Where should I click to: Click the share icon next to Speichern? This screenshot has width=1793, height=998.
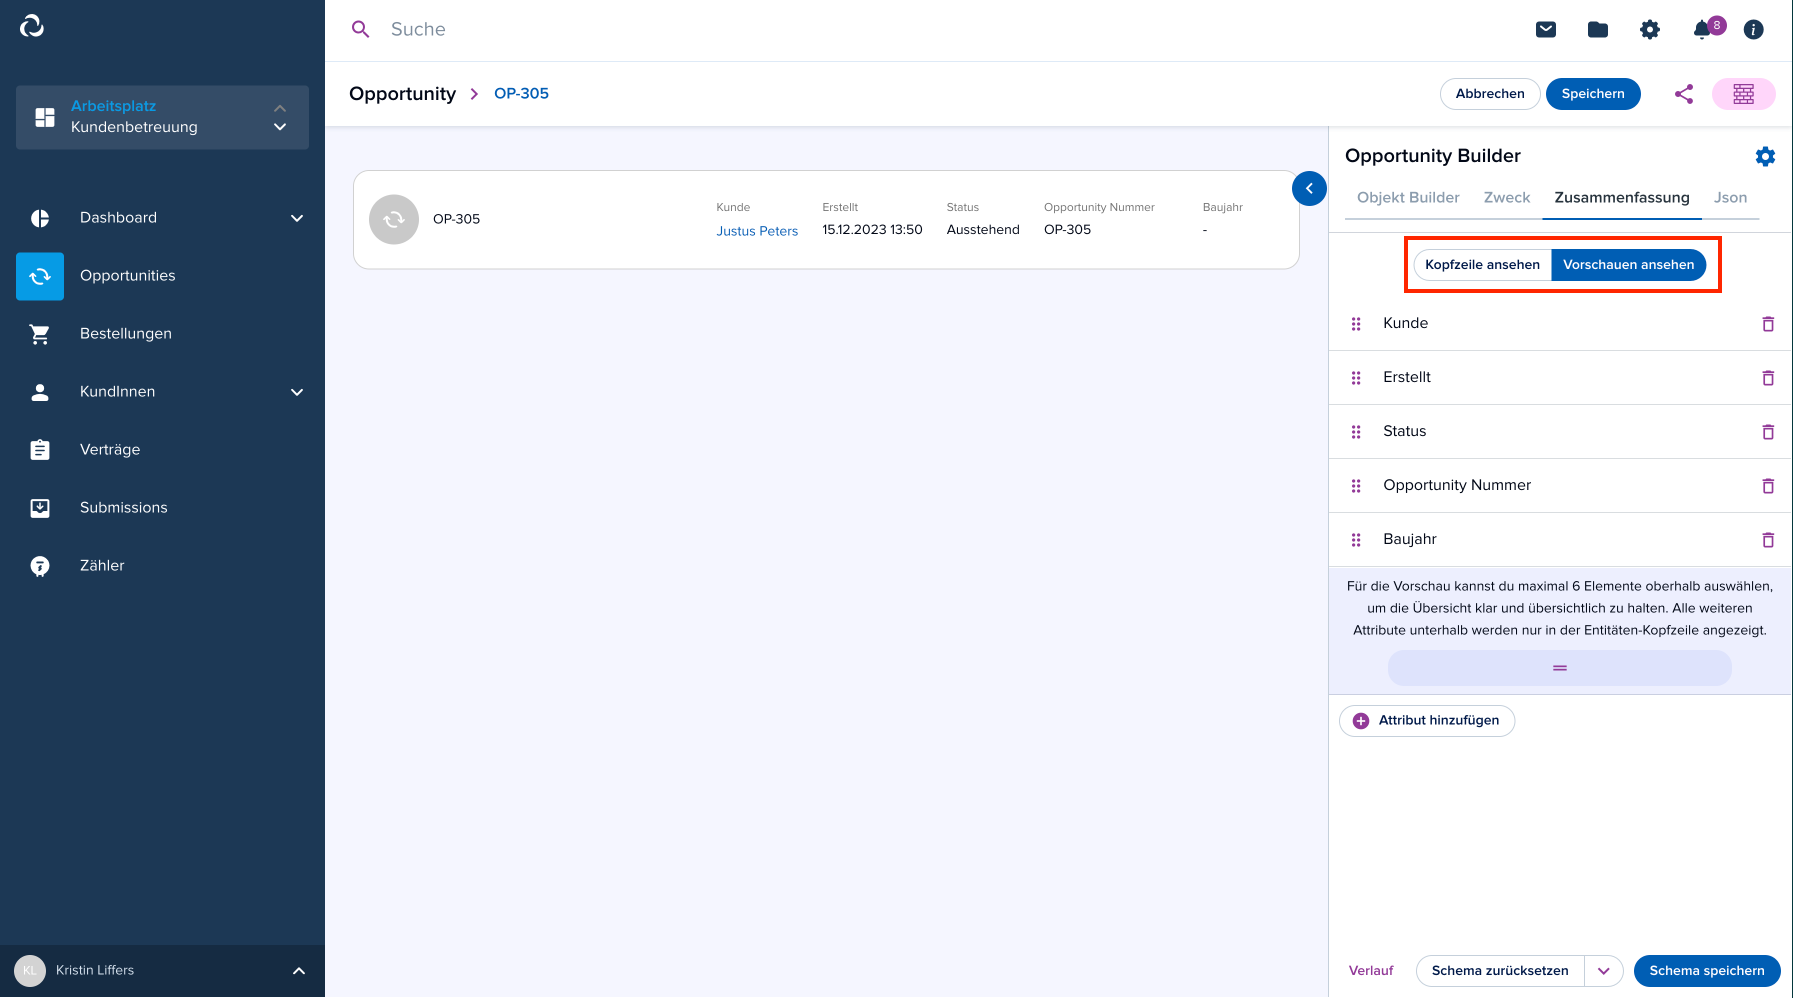point(1684,94)
